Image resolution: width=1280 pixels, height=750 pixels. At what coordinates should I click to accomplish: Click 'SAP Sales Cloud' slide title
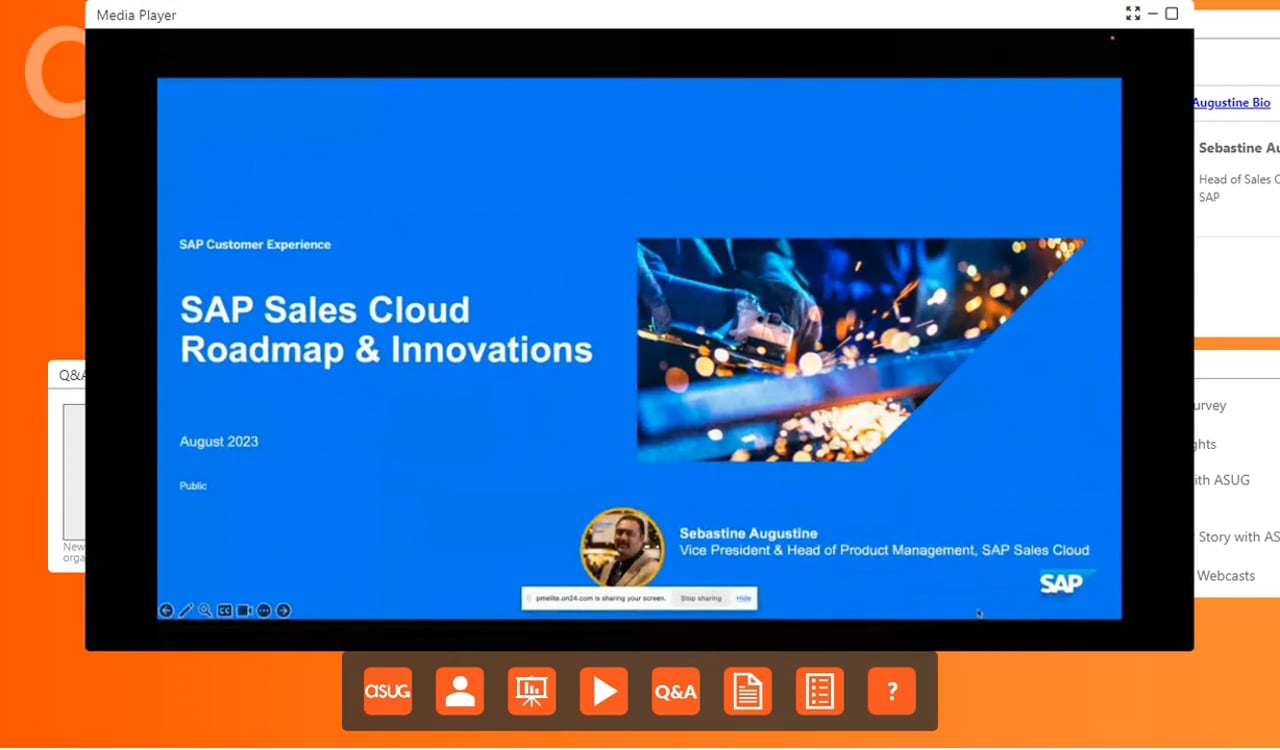pyautogui.click(x=325, y=310)
